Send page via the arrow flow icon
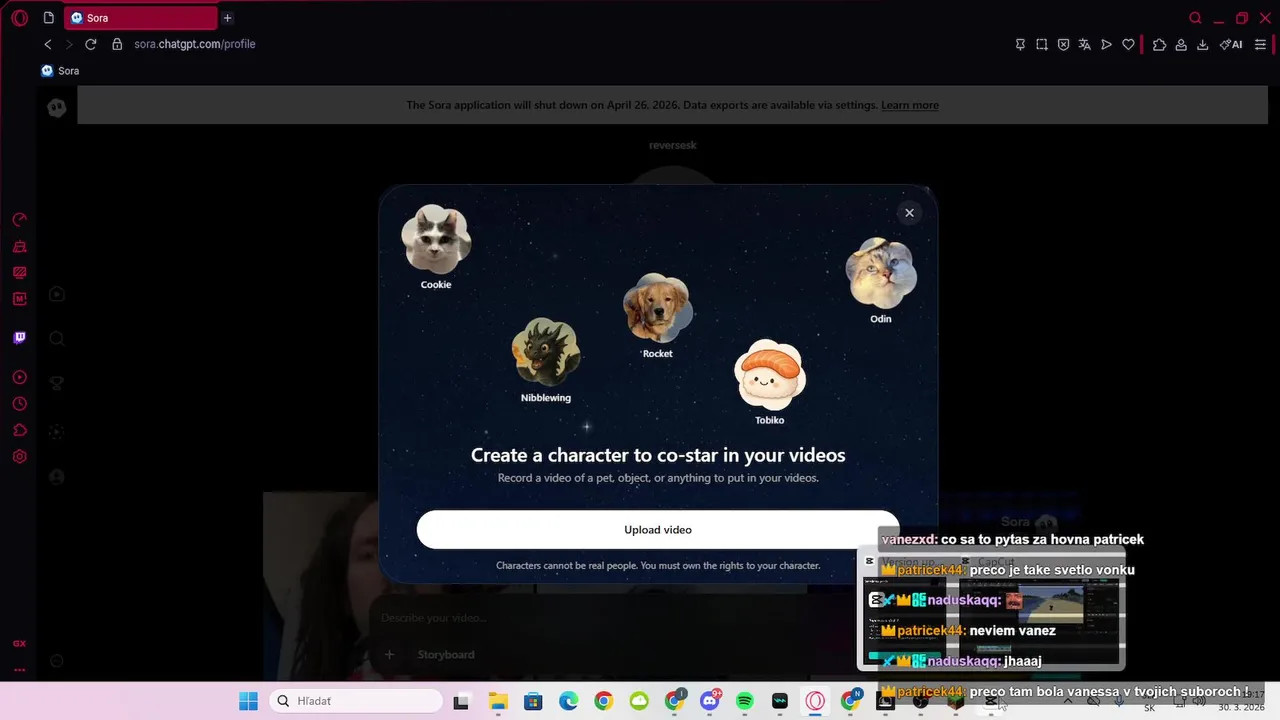 coord(1106,44)
